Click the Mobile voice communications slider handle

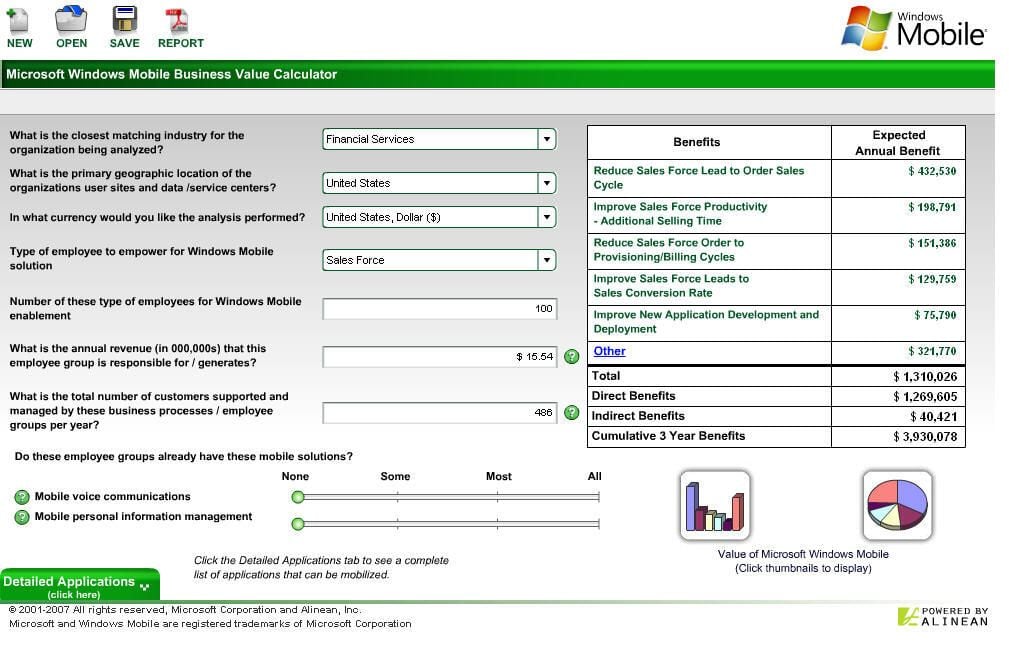point(297,497)
